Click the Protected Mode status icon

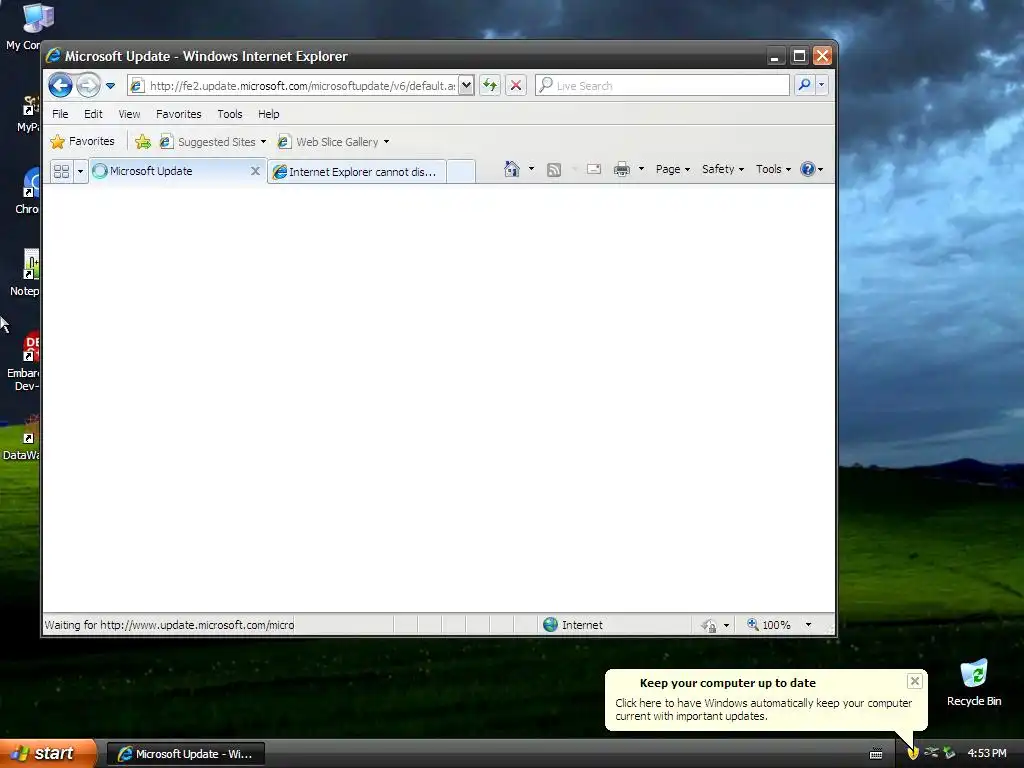[x=709, y=626]
